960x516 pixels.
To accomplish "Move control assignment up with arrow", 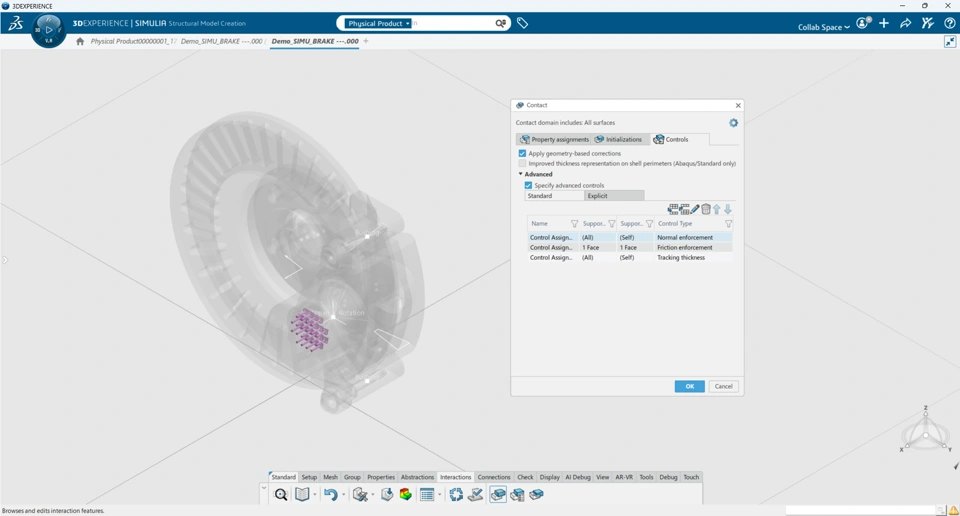I will (717, 209).
